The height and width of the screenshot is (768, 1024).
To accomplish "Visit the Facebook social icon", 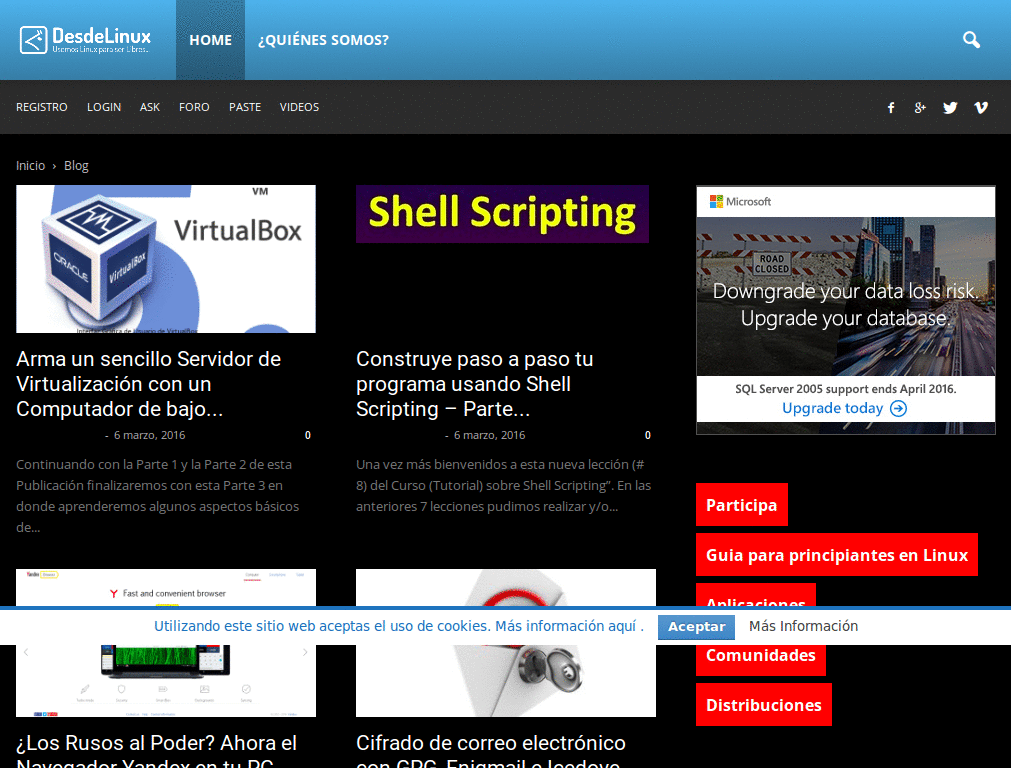I will point(891,108).
